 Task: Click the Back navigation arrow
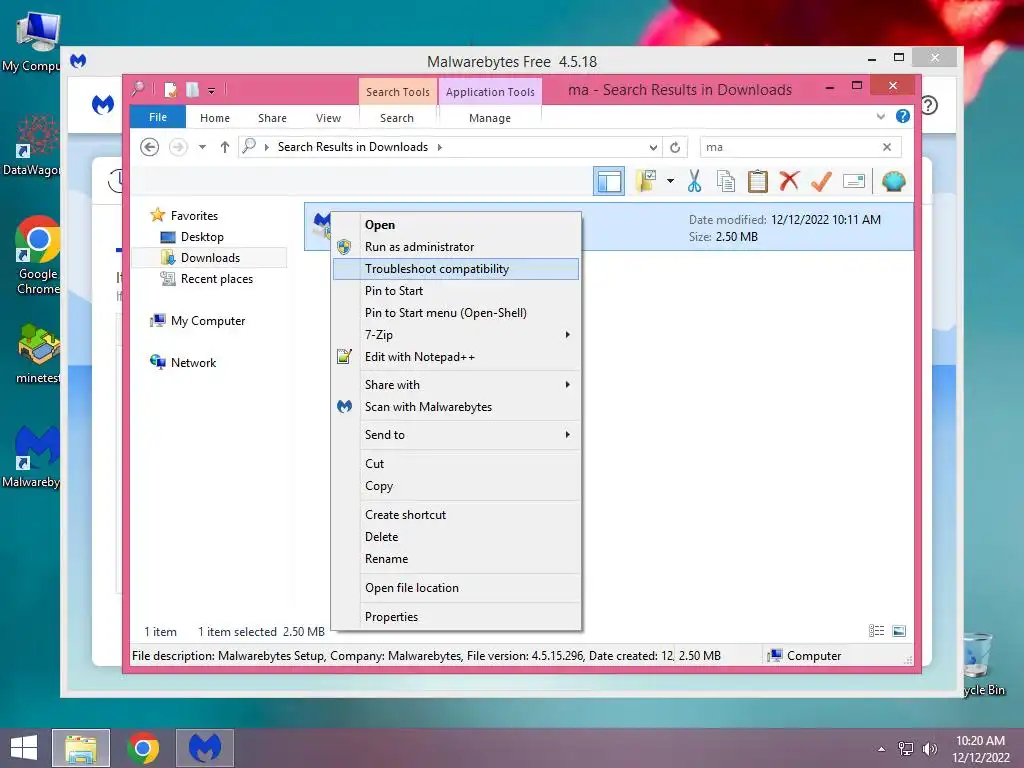[x=150, y=147]
